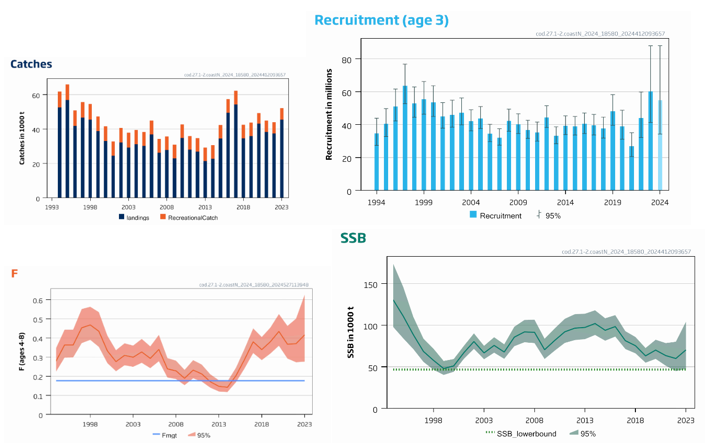The image size is (705, 445).
Task: Click the SSB chart heading
Action: point(353,238)
